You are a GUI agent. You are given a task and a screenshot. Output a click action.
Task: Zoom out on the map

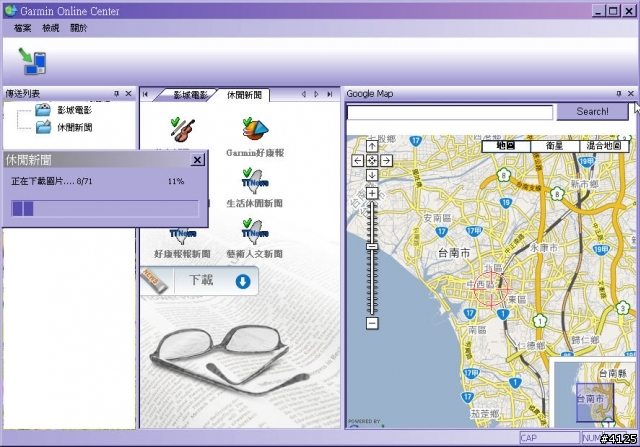coord(372,323)
